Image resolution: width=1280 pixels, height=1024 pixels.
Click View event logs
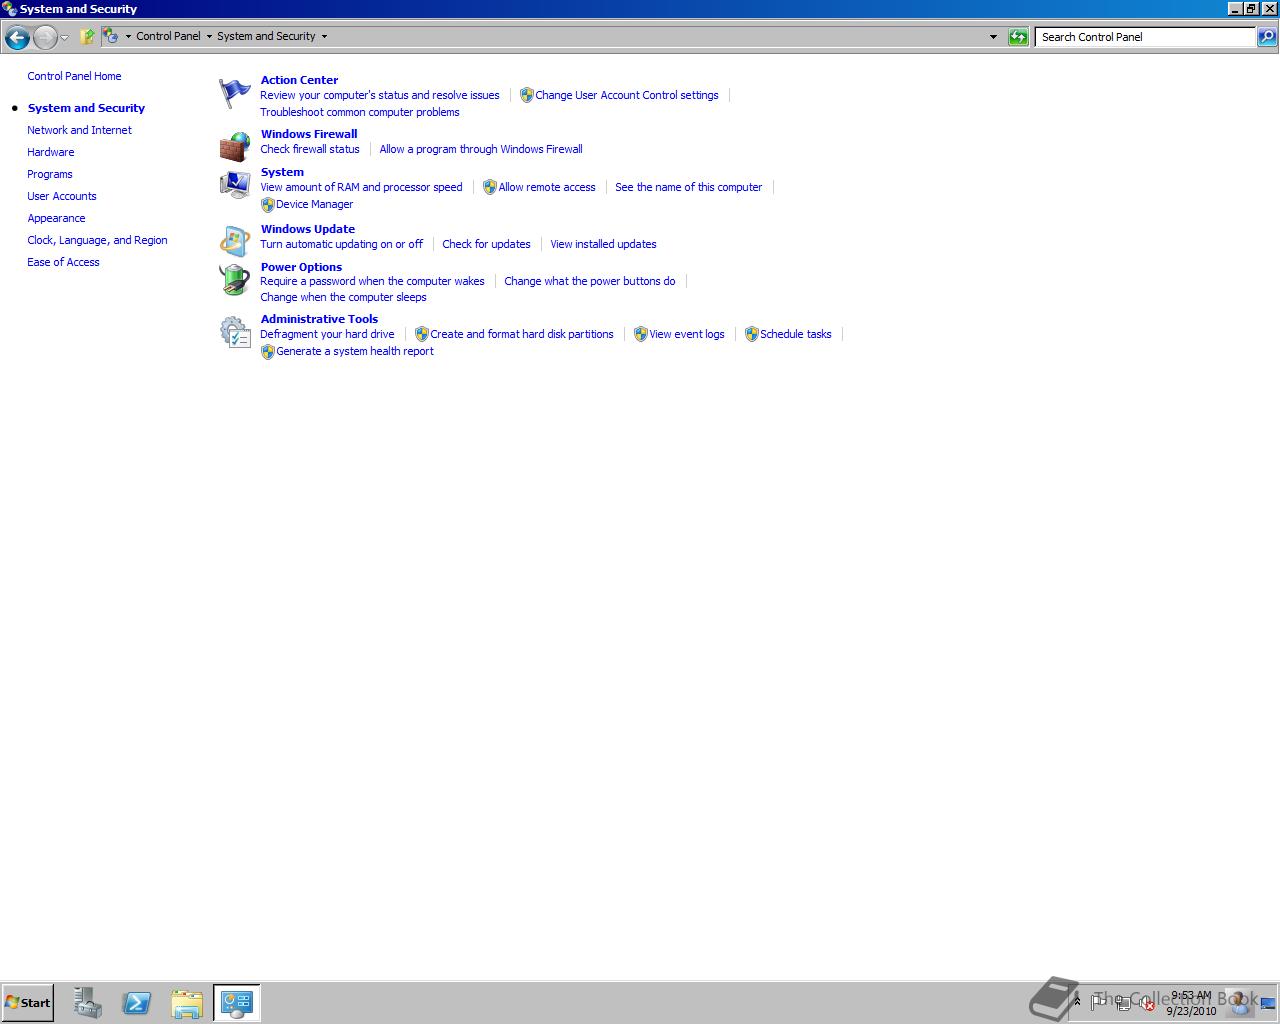[686, 334]
